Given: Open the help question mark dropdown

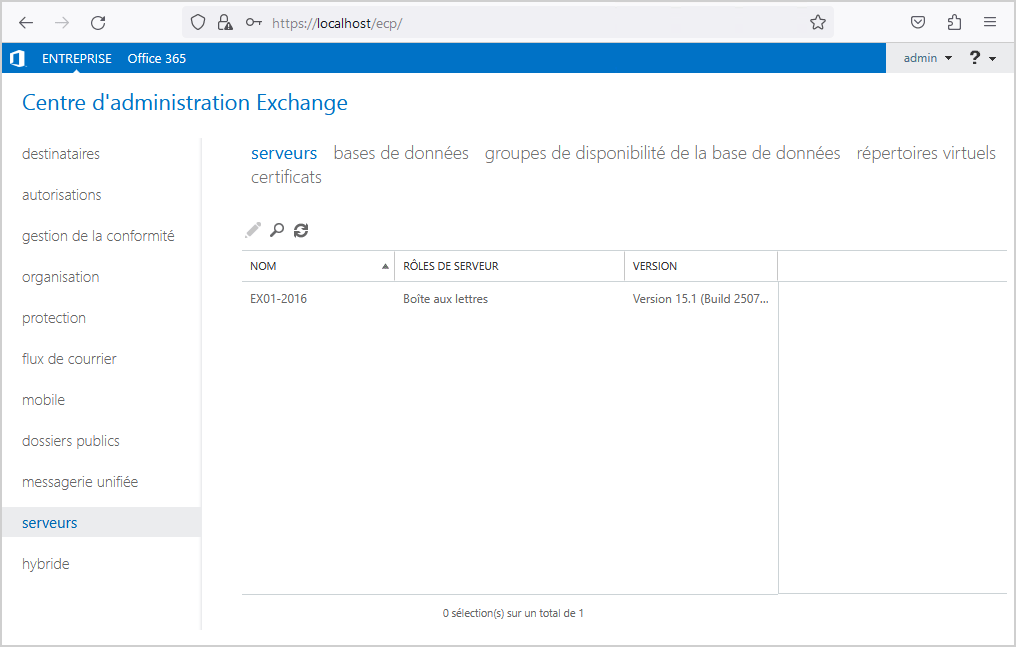Looking at the screenshot, I should (982, 58).
